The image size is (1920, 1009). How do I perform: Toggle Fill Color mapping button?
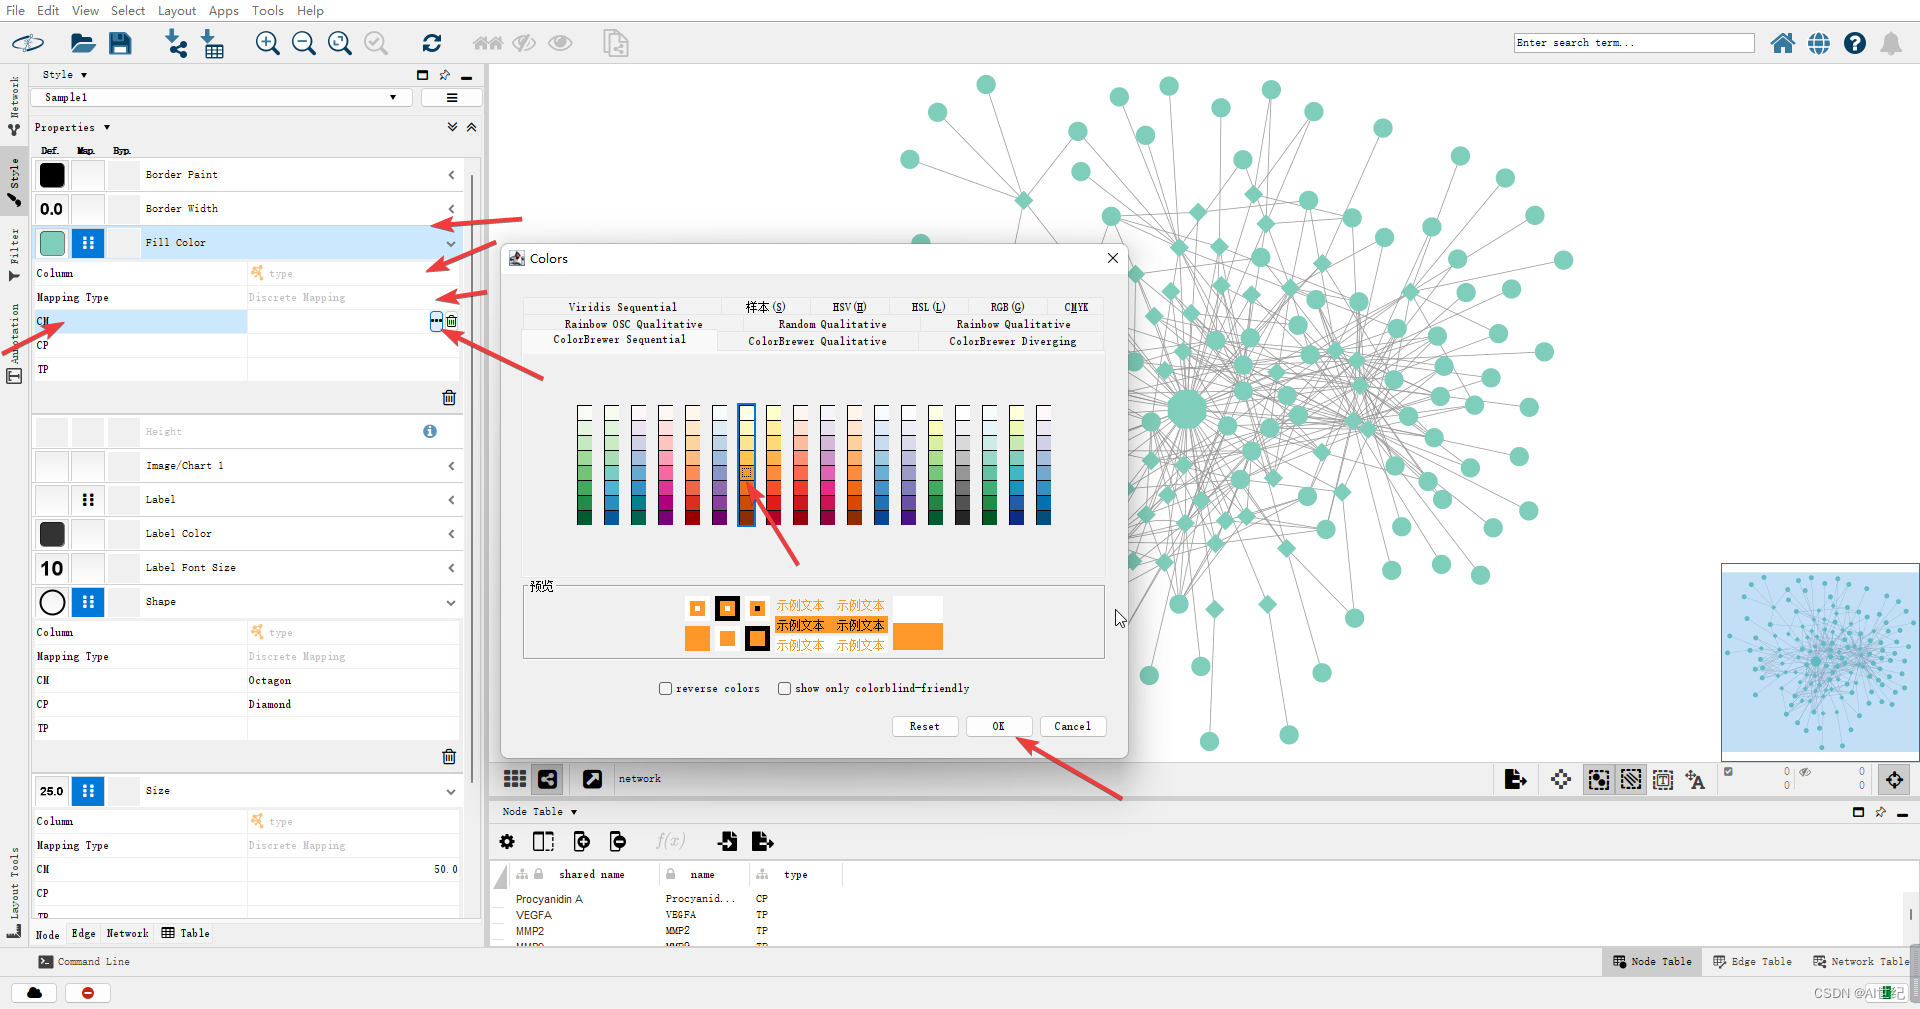pyautogui.click(x=88, y=243)
